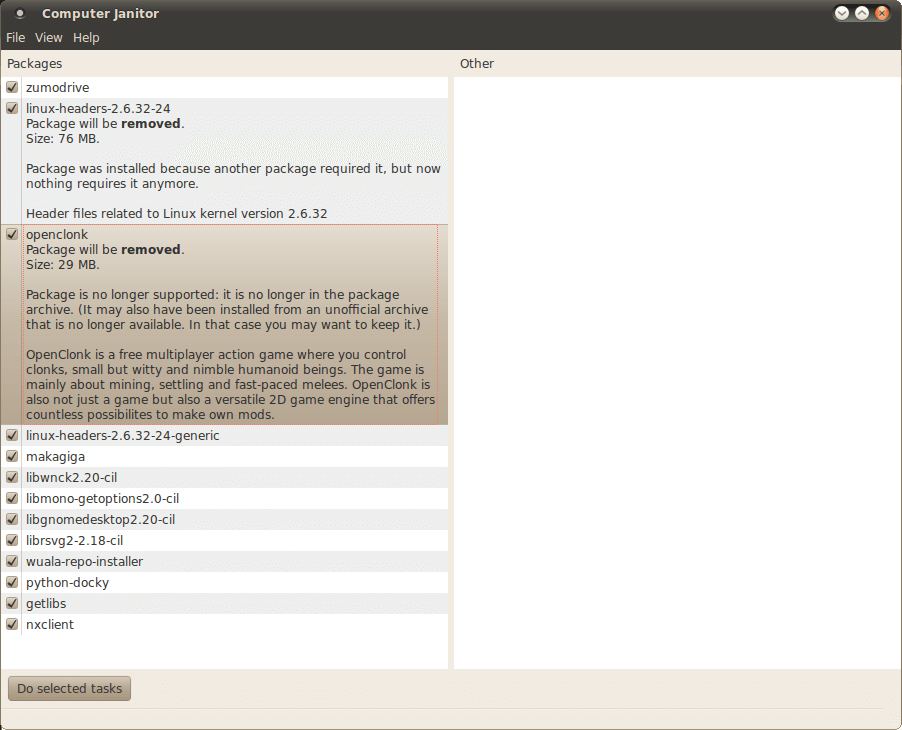Uncheck libwnck2.20-cil

[11, 477]
